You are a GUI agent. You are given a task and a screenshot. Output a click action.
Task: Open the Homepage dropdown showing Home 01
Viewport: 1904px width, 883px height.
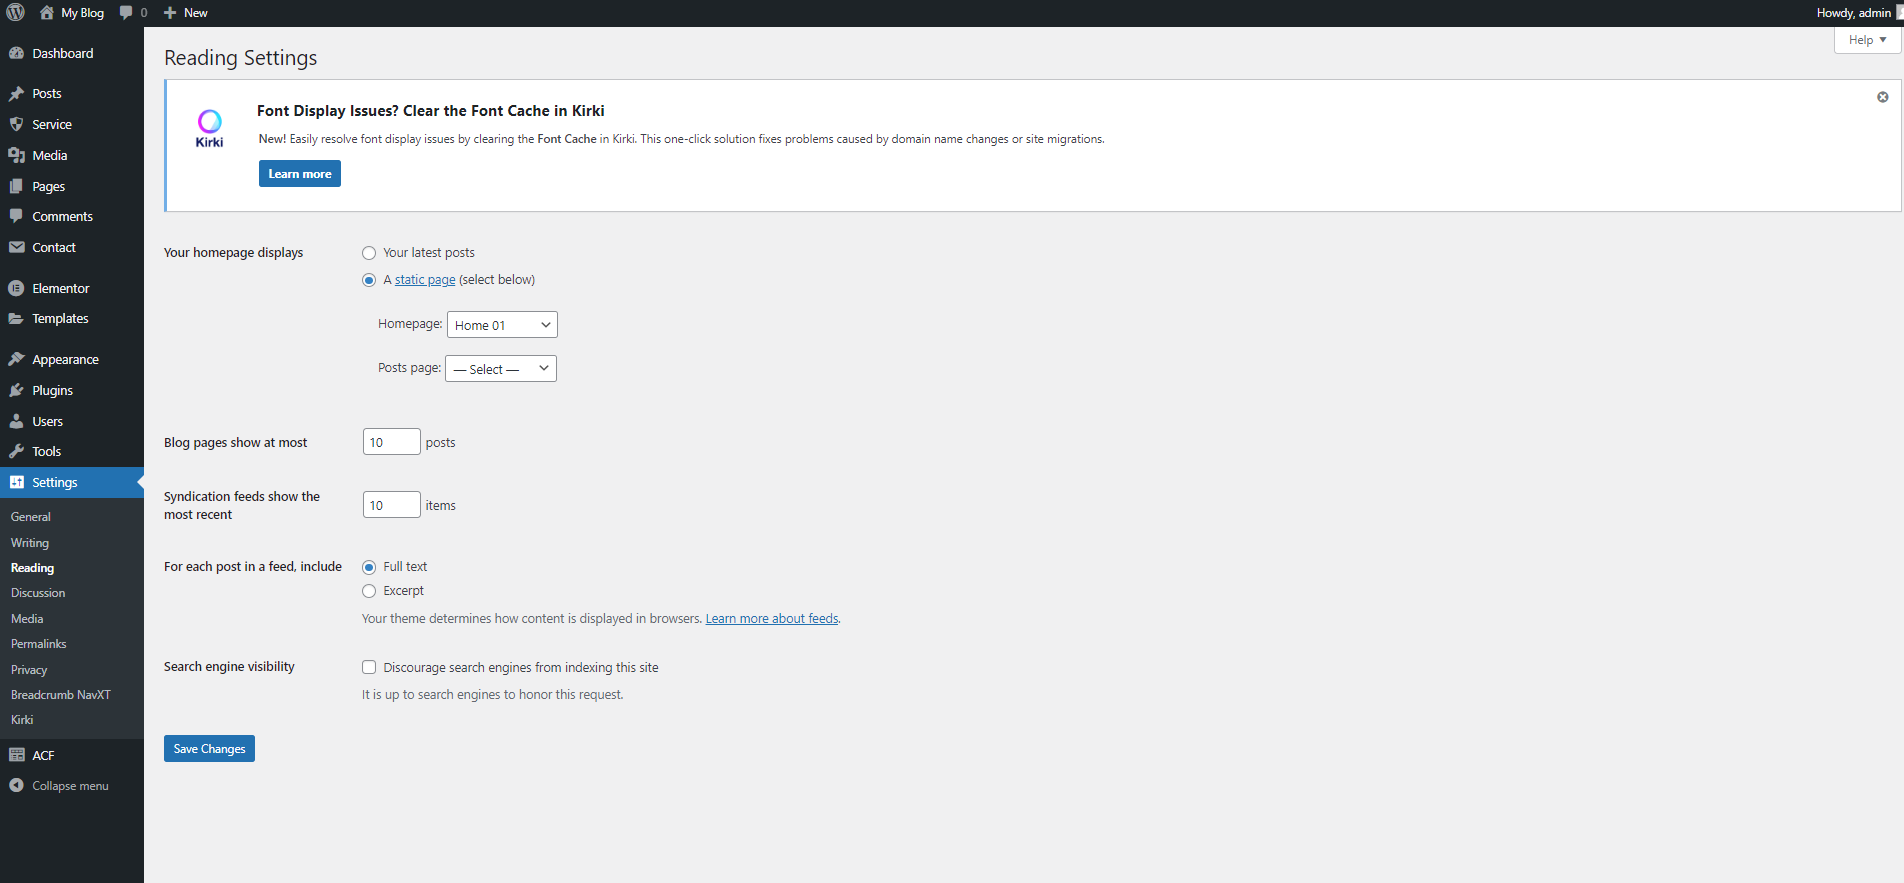tap(502, 325)
